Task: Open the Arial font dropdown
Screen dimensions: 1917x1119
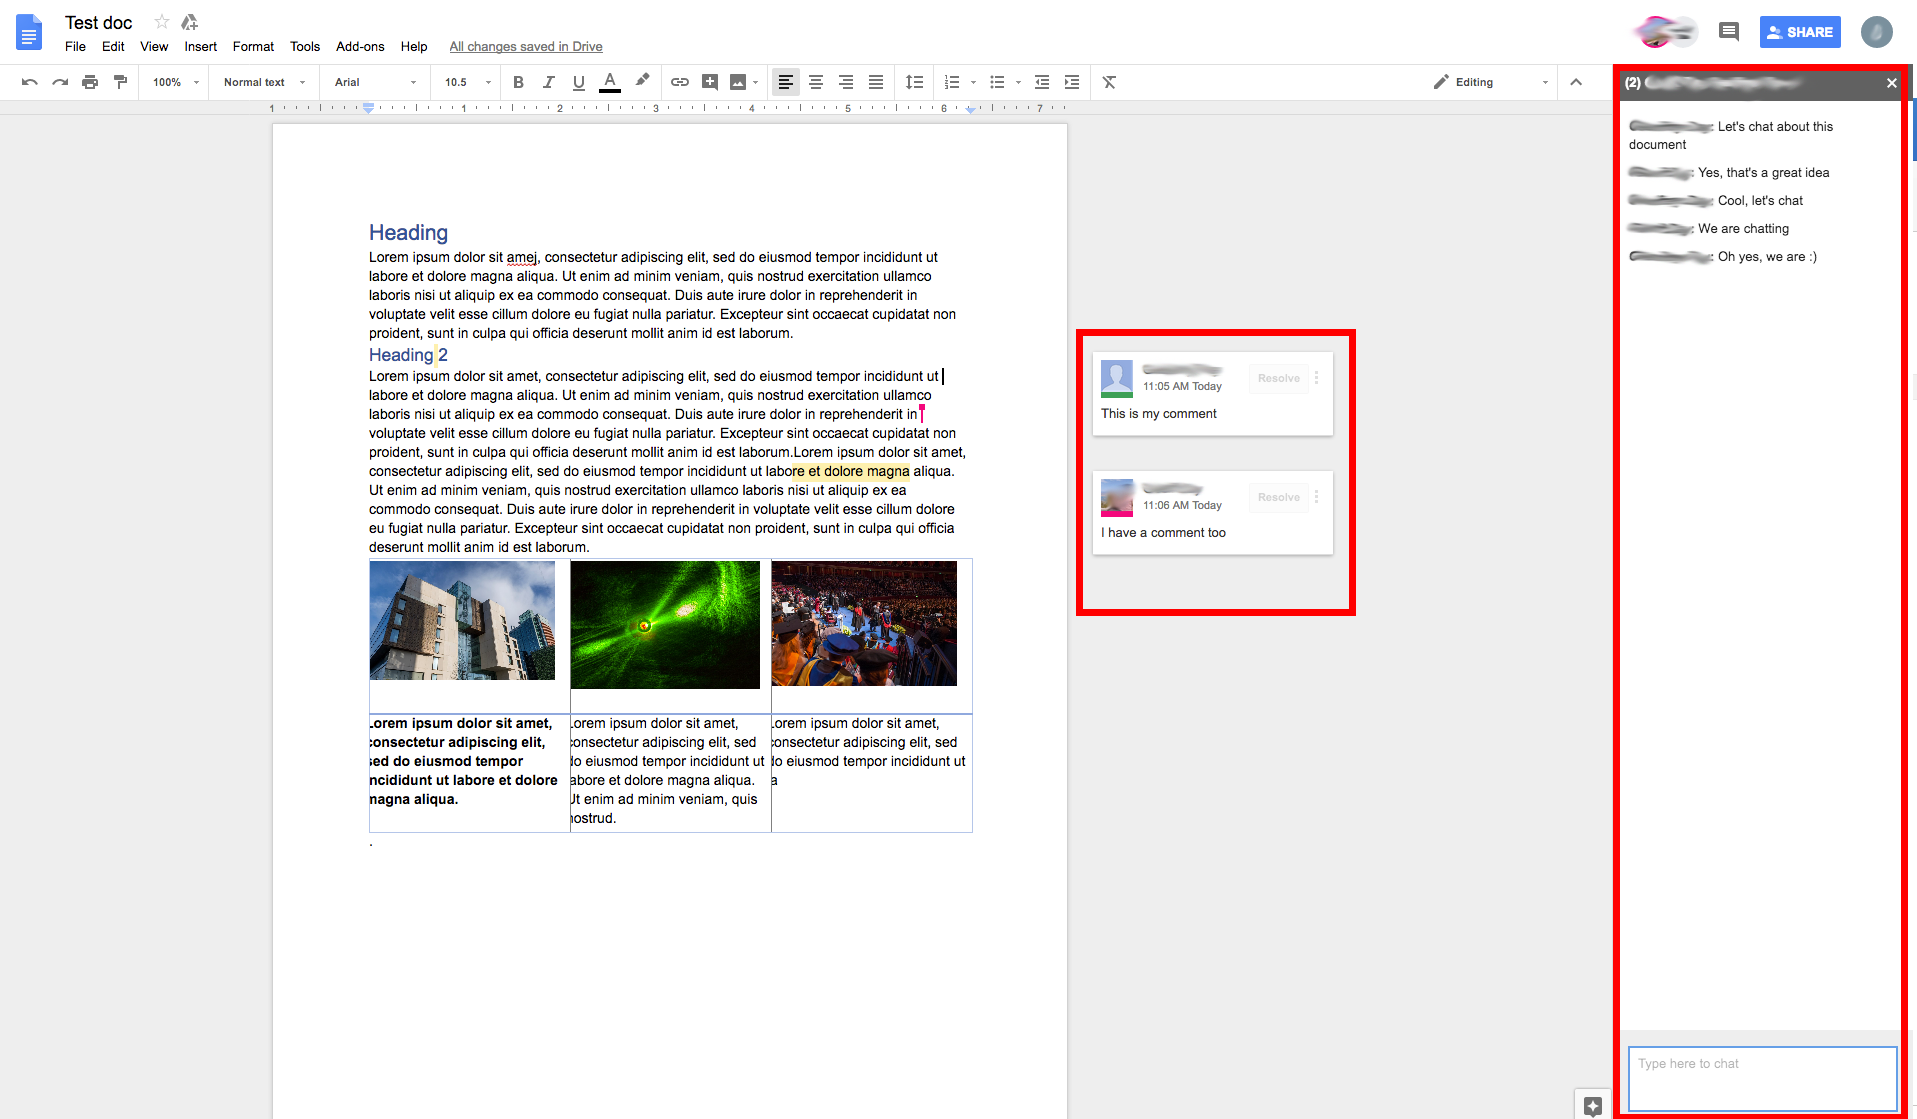Action: (375, 82)
